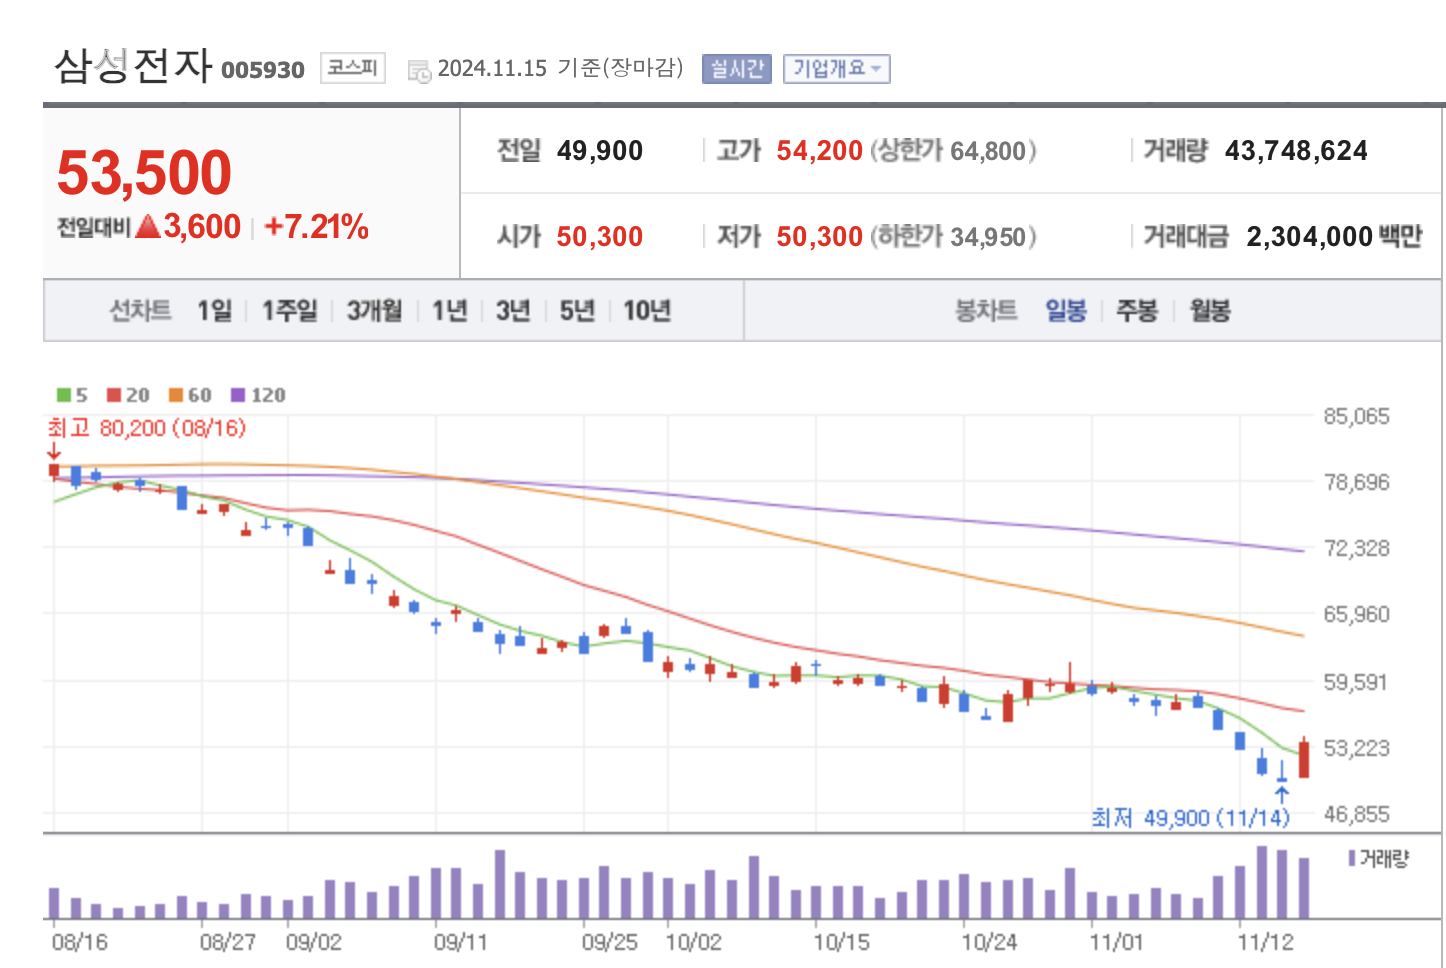Click the 삼성전자 stock name heading

pos(133,66)
